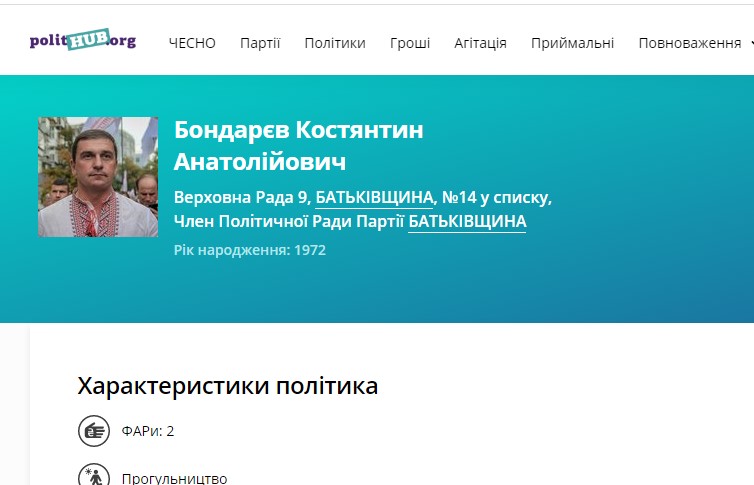Click the ФАРи hand icon

[x=94, y=432]
